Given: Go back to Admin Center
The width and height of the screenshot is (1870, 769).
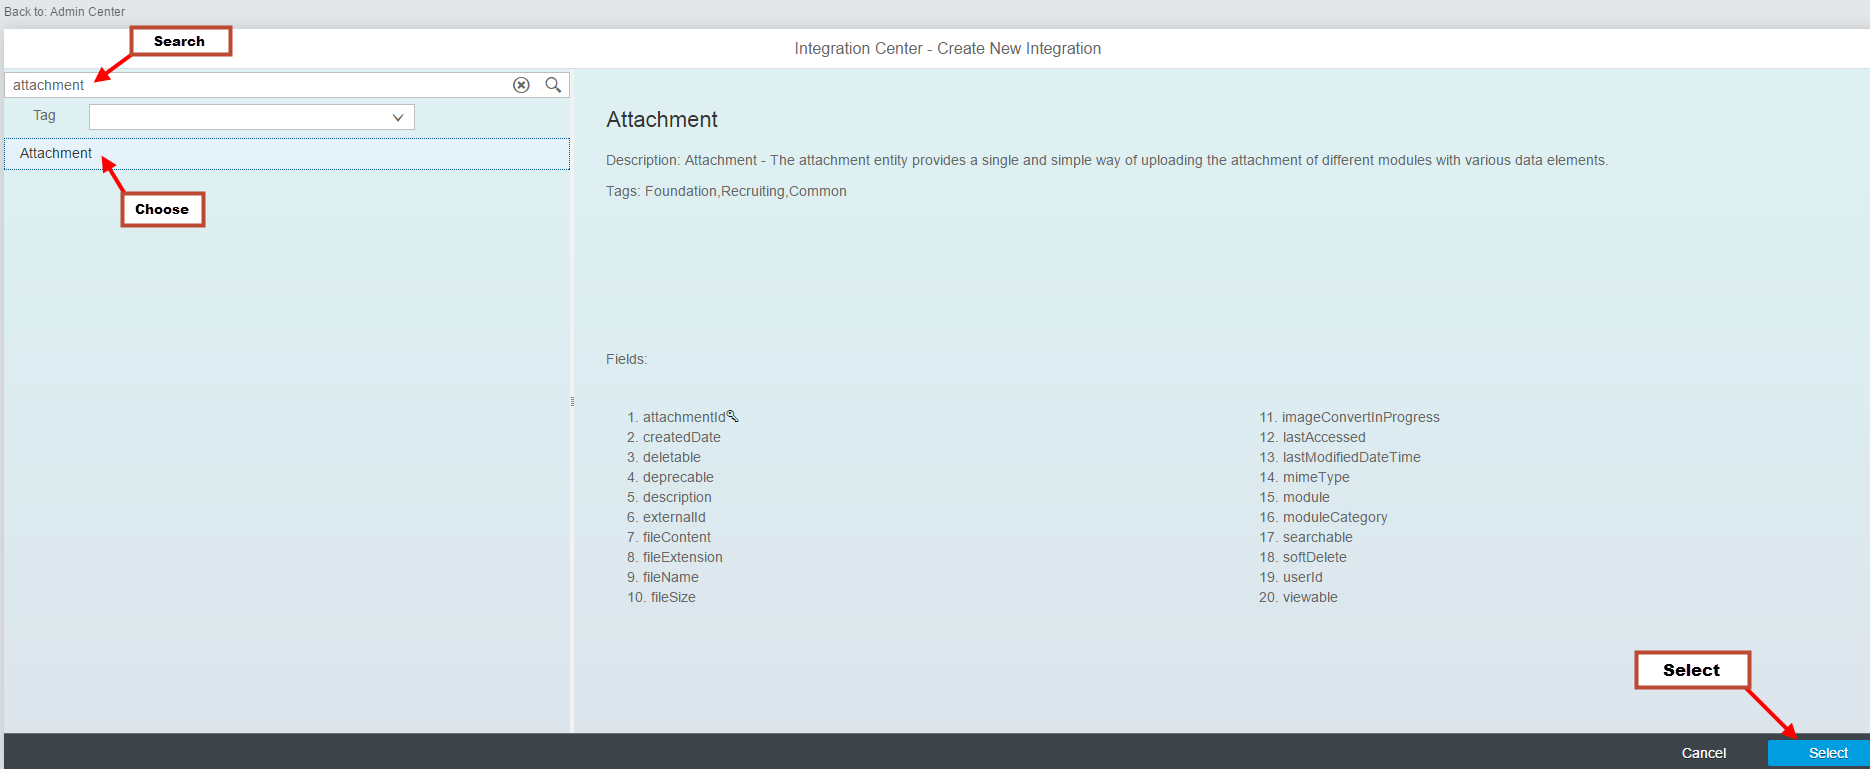Looking at the screenshot, I should point(65,12).
